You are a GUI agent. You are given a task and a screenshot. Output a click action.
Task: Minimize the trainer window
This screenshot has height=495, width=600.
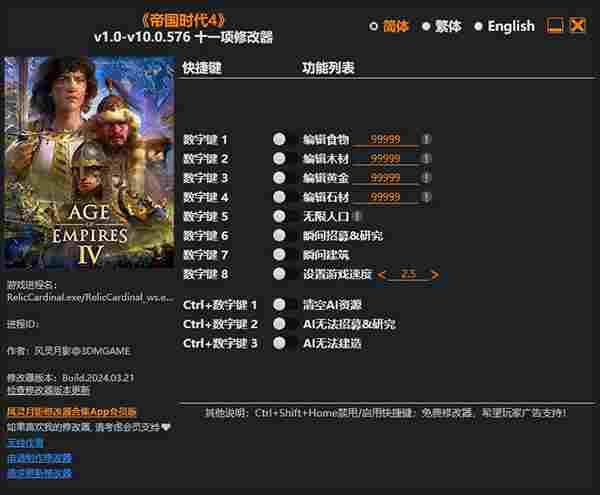tap(555, 26)
